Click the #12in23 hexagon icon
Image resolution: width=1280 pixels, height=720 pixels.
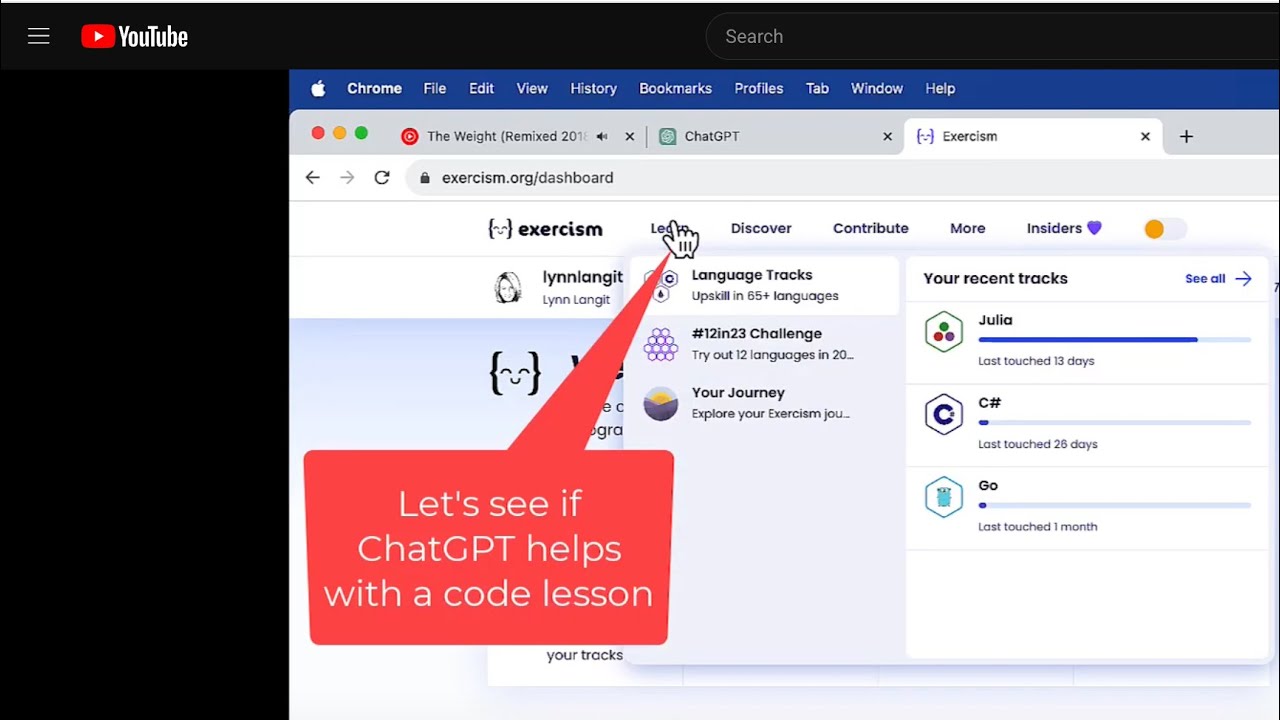click(660, 344)
